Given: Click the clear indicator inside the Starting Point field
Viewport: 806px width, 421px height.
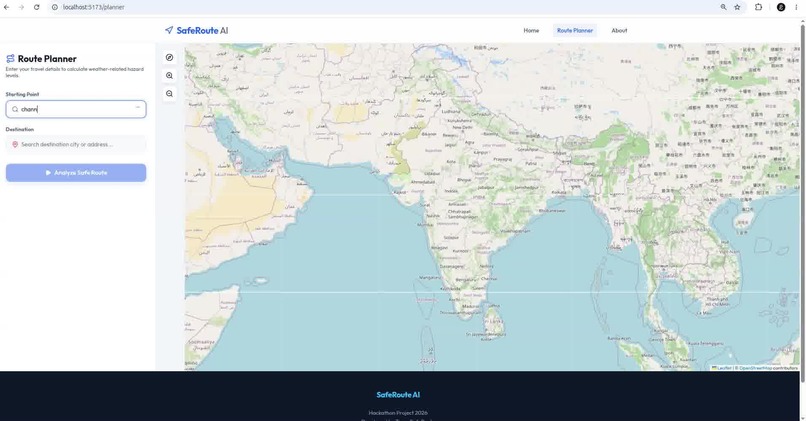Looking at the screenshot, I should pyautogui.click(x=138, y=108).
